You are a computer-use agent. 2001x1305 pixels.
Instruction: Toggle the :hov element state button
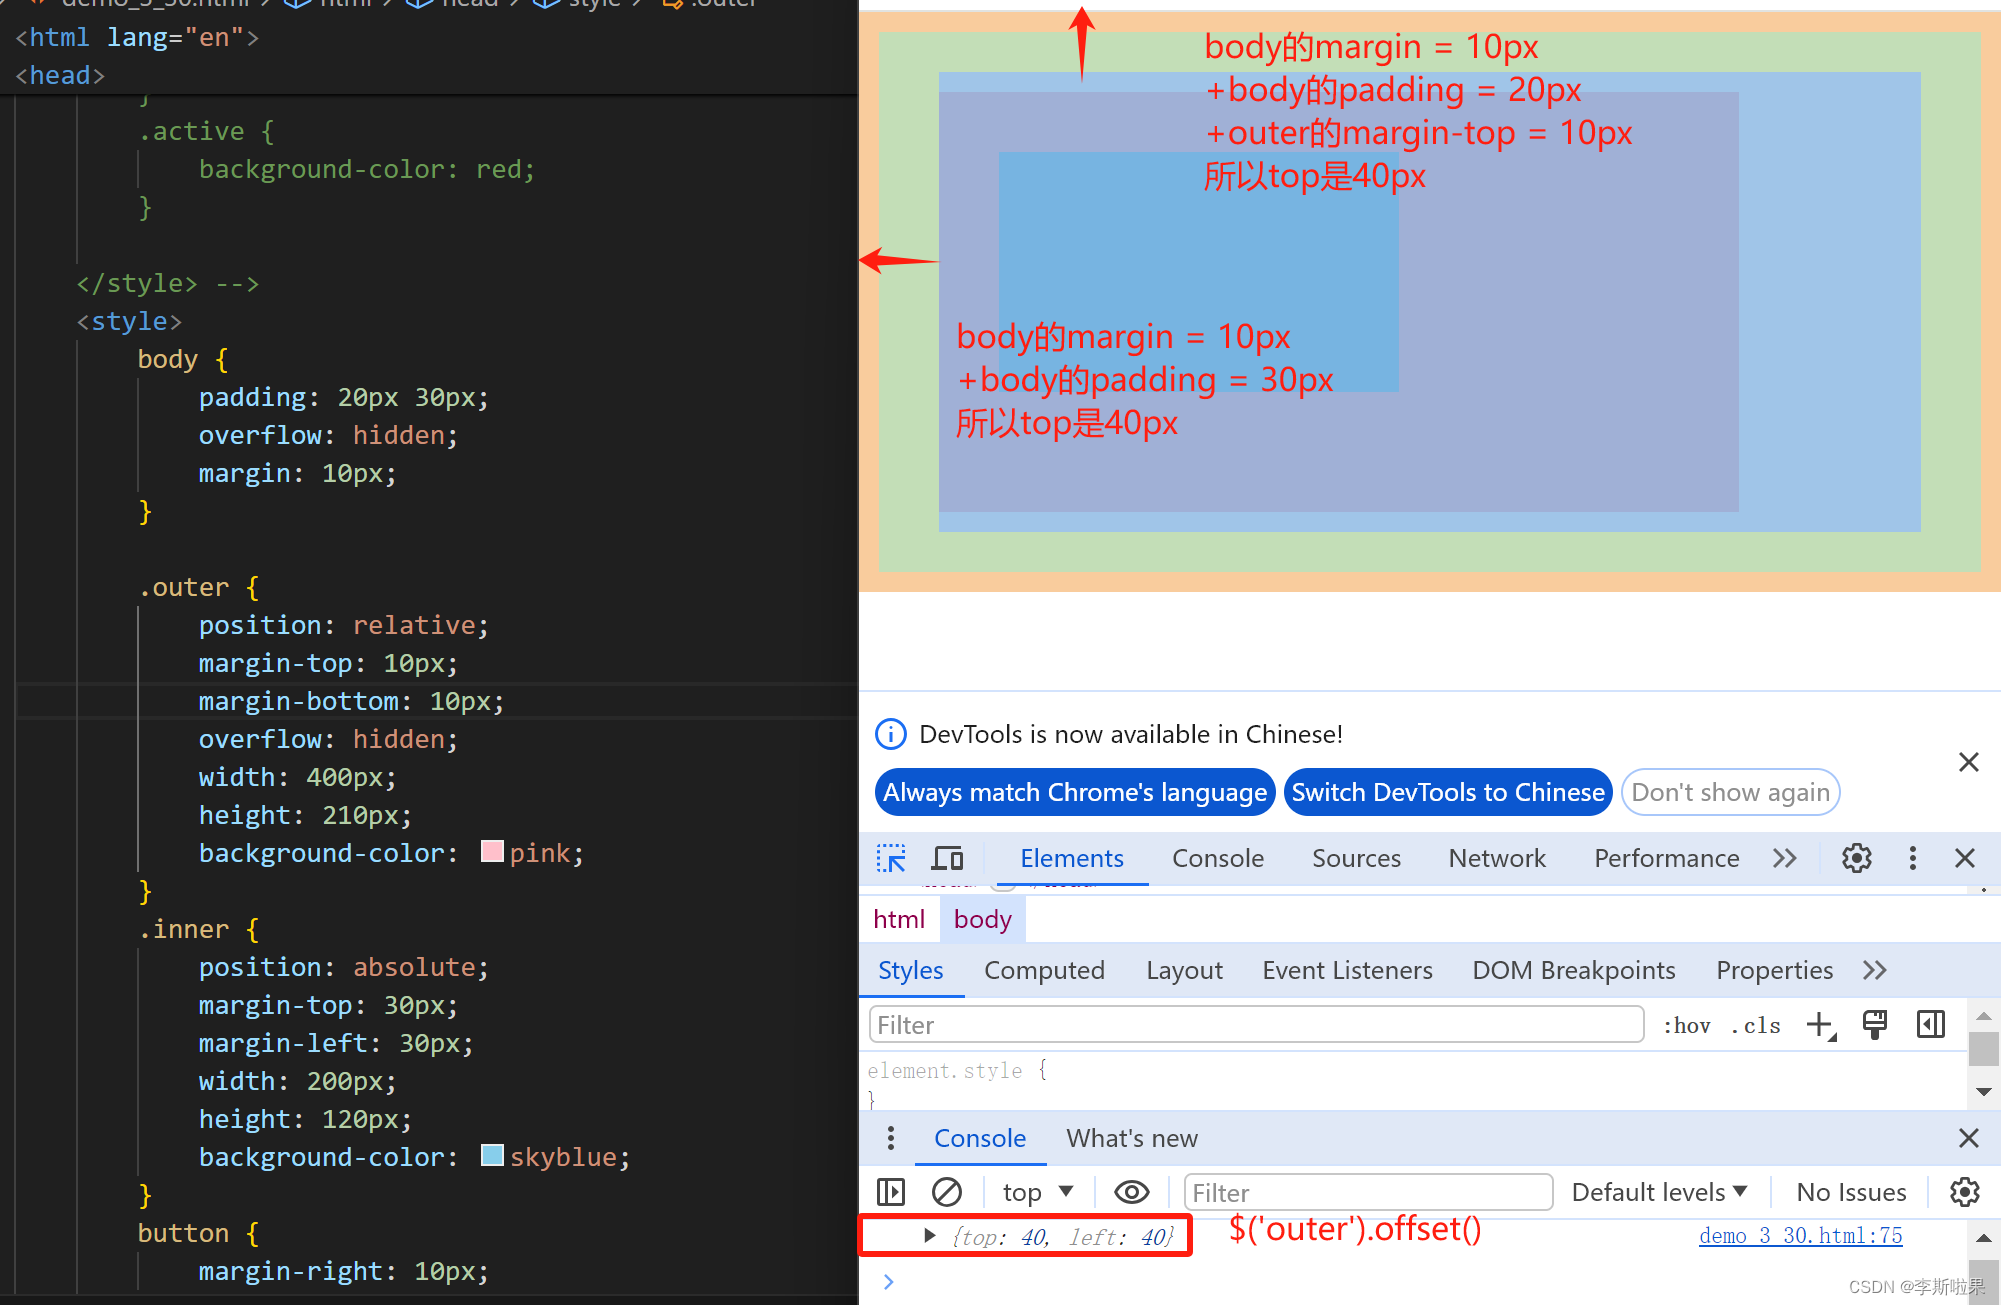pos(1686,1025)
